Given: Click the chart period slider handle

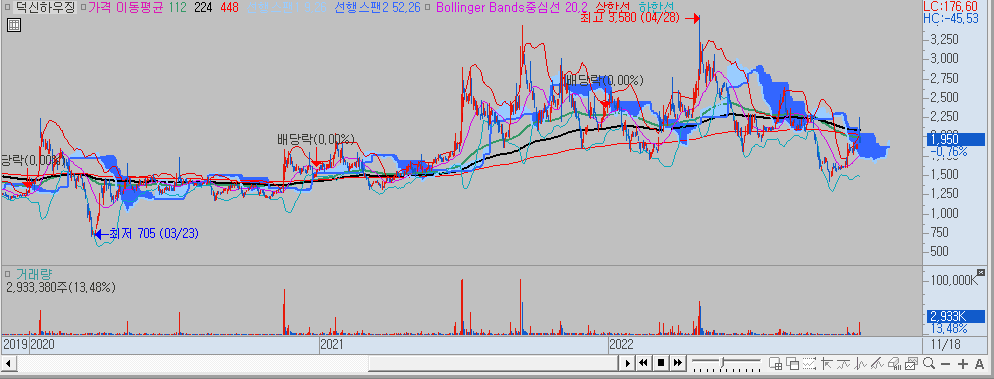Looking at the screenshot, I should (723, 362).
